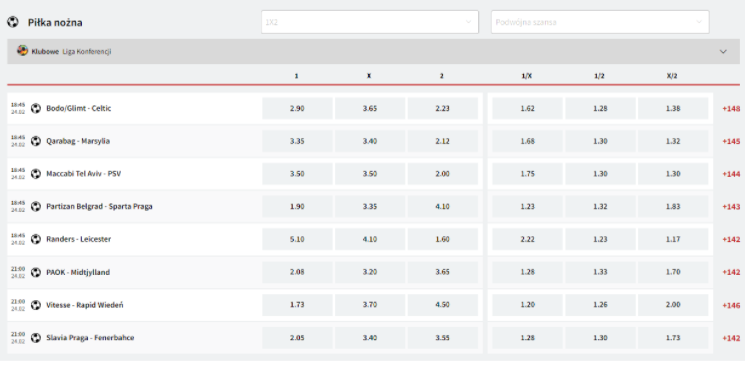
Task: Collapse the Klubowe Liga Konferencji section
Action: tap(723, 51)
